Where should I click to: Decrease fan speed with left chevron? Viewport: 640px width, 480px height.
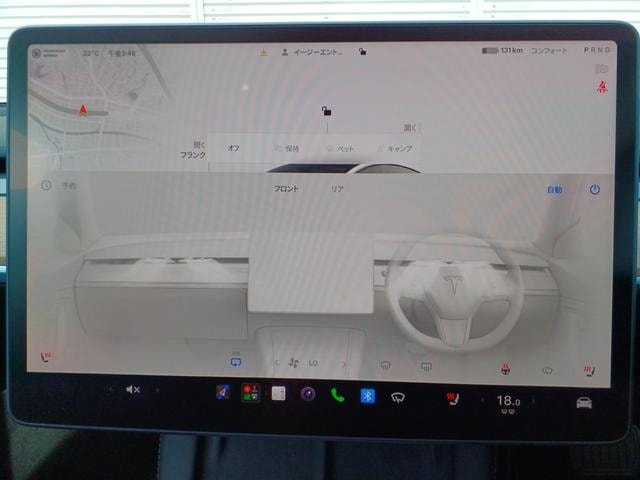pyautogui.click(x=277, y=362)
